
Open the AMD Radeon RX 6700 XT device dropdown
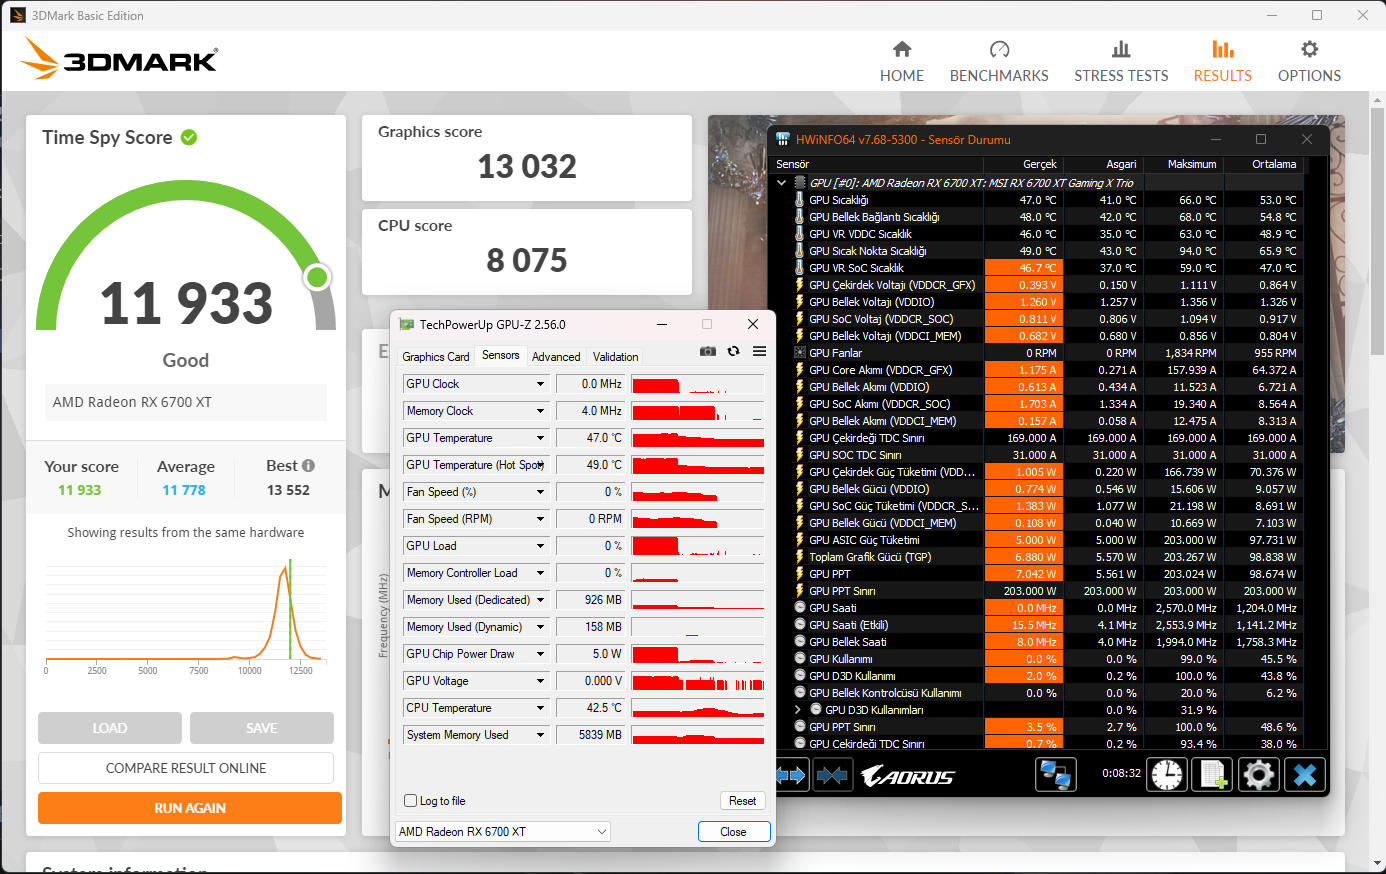(503, 831)
